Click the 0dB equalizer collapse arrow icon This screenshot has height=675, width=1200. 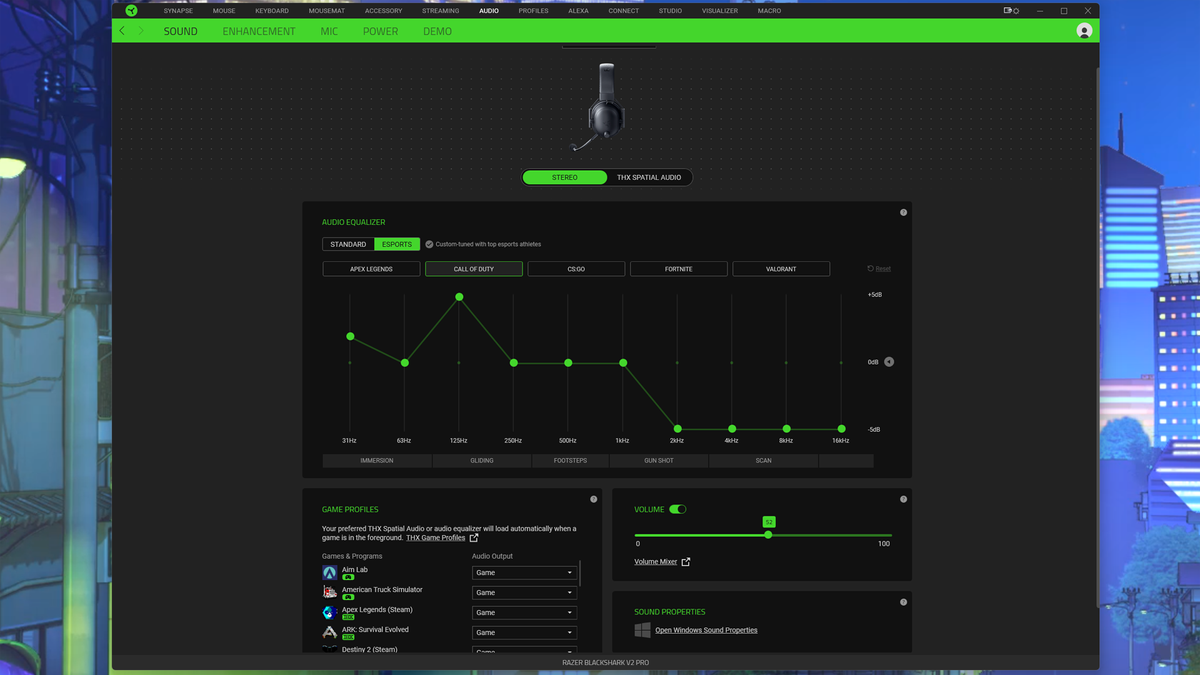coord(889,362)
